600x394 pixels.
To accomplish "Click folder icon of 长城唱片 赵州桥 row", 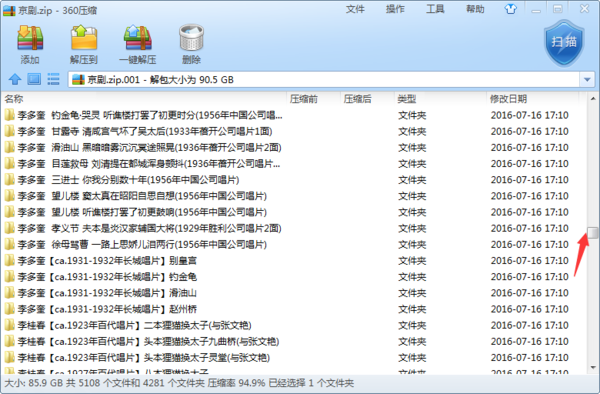I will (x=10, y=309).
